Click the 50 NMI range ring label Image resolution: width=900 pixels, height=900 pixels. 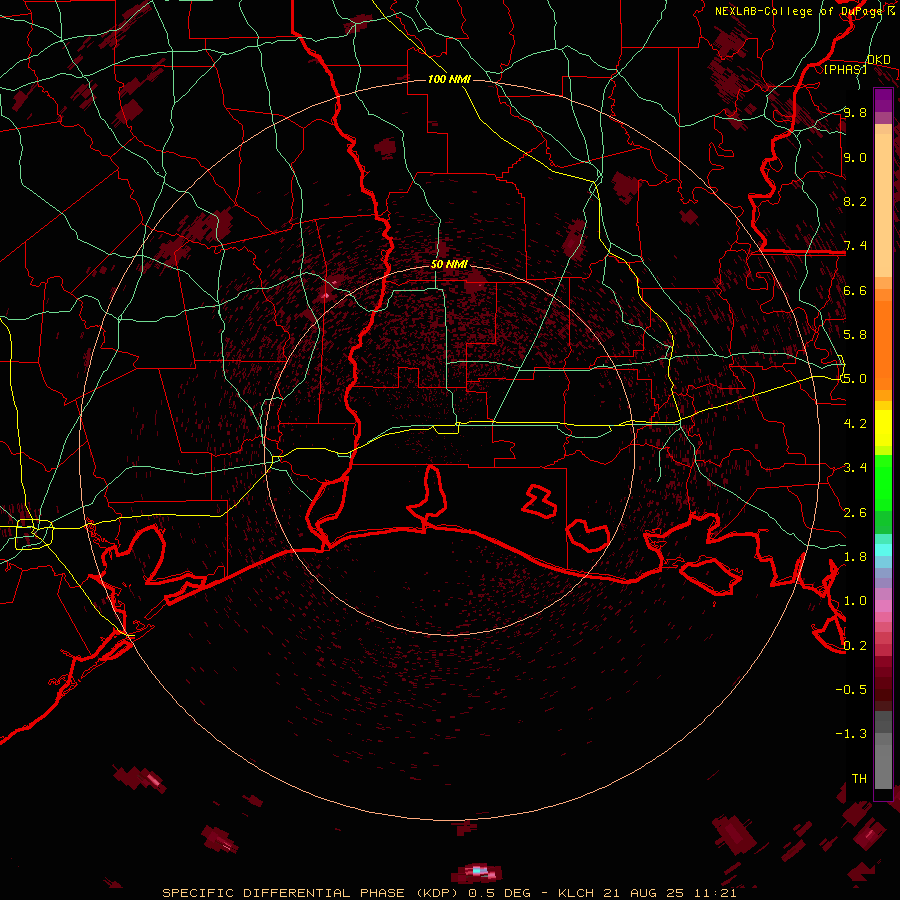[x=449, y=264]
